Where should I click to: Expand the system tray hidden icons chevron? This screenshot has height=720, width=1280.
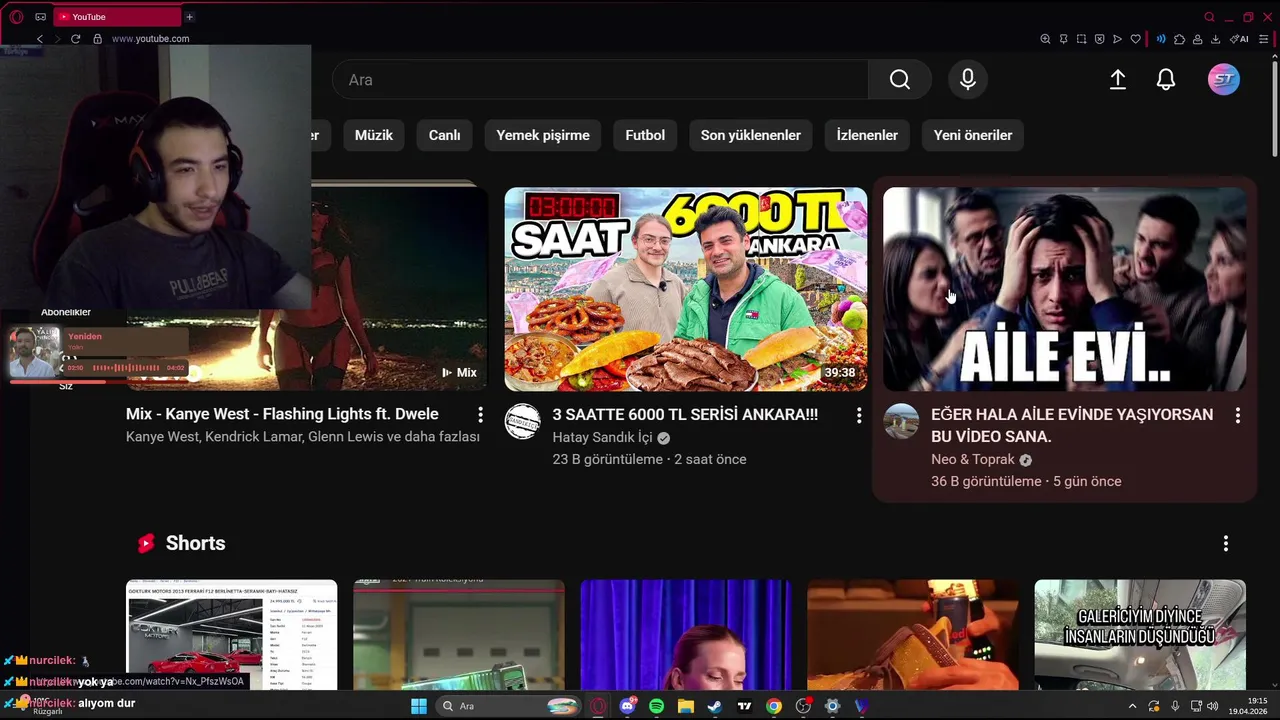pyautogui.click(x=1132, y=706)
